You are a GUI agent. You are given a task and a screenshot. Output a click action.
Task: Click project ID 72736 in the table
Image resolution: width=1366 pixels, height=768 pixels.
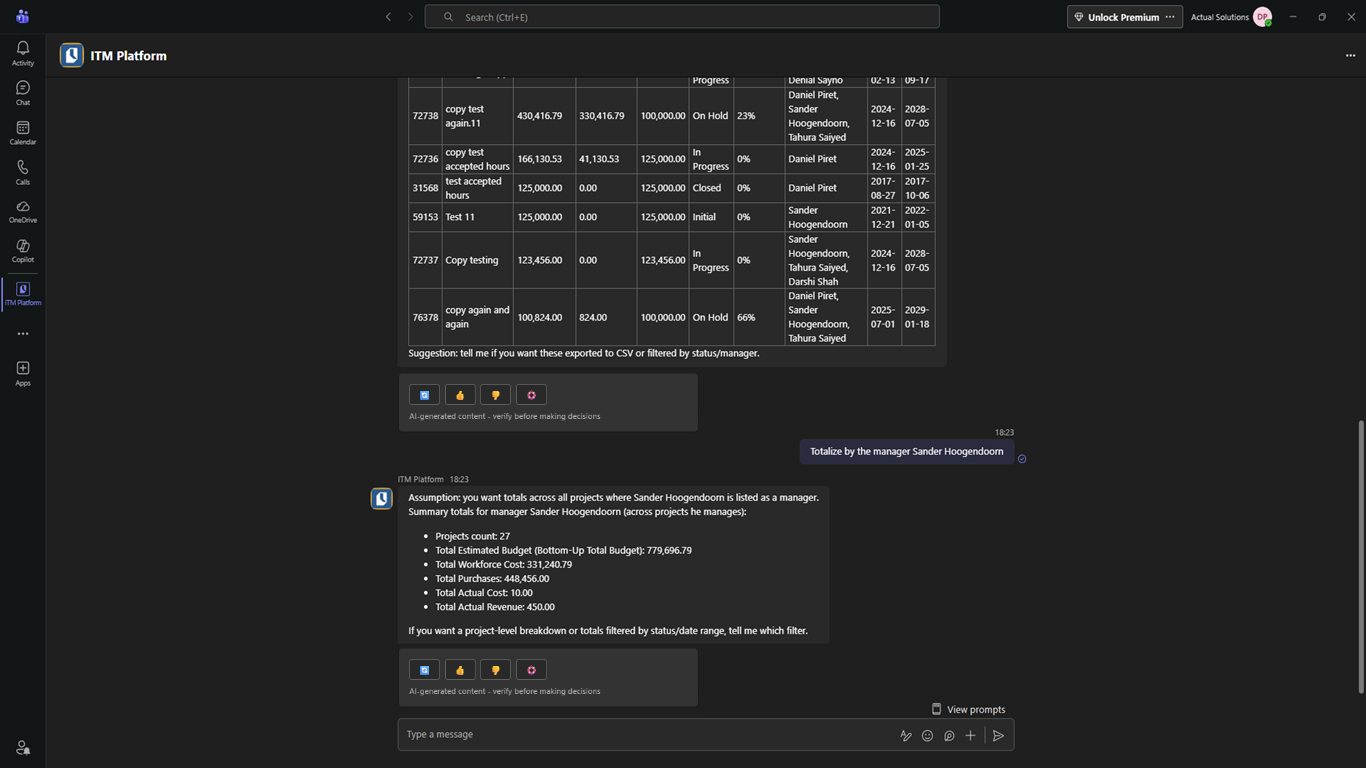[425, 159]
